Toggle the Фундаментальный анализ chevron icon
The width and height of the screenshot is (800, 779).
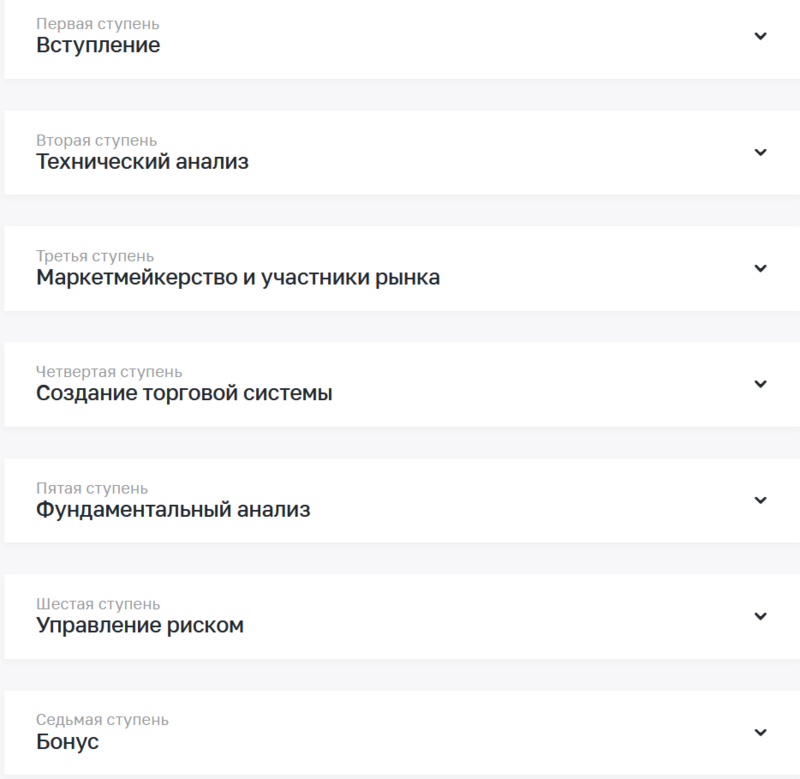tap(760, 500)
